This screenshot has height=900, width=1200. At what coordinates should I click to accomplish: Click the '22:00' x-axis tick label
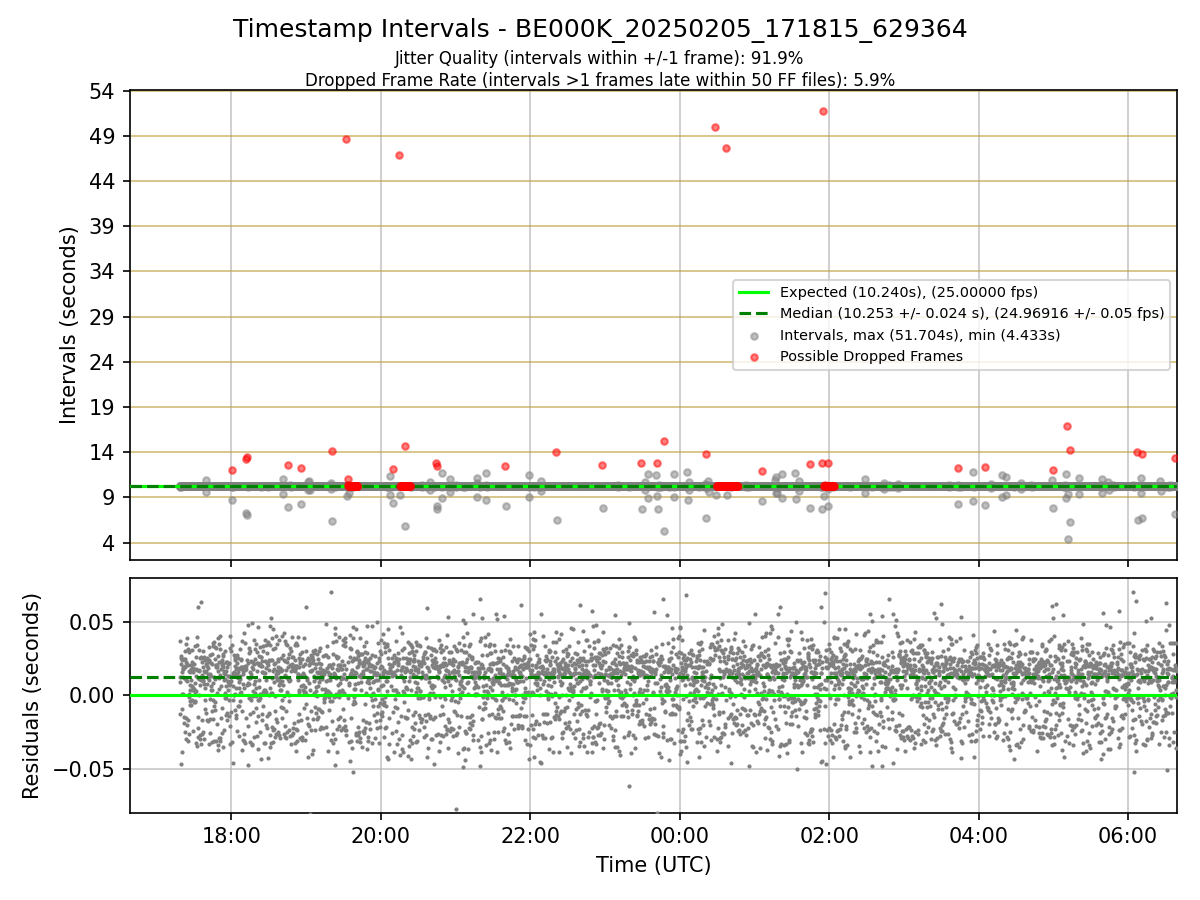tap(530, 837)
